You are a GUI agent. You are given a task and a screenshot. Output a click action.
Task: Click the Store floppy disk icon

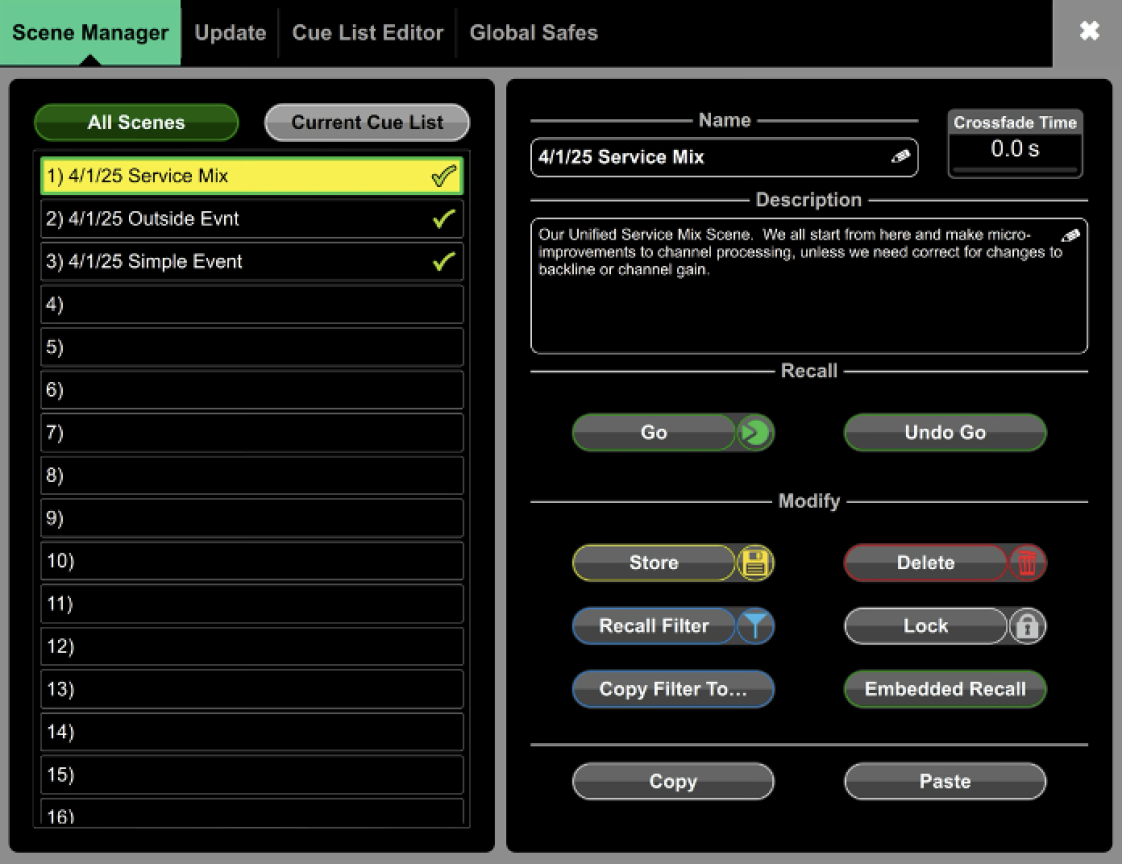pyautogui.click(x=755, y=563)
